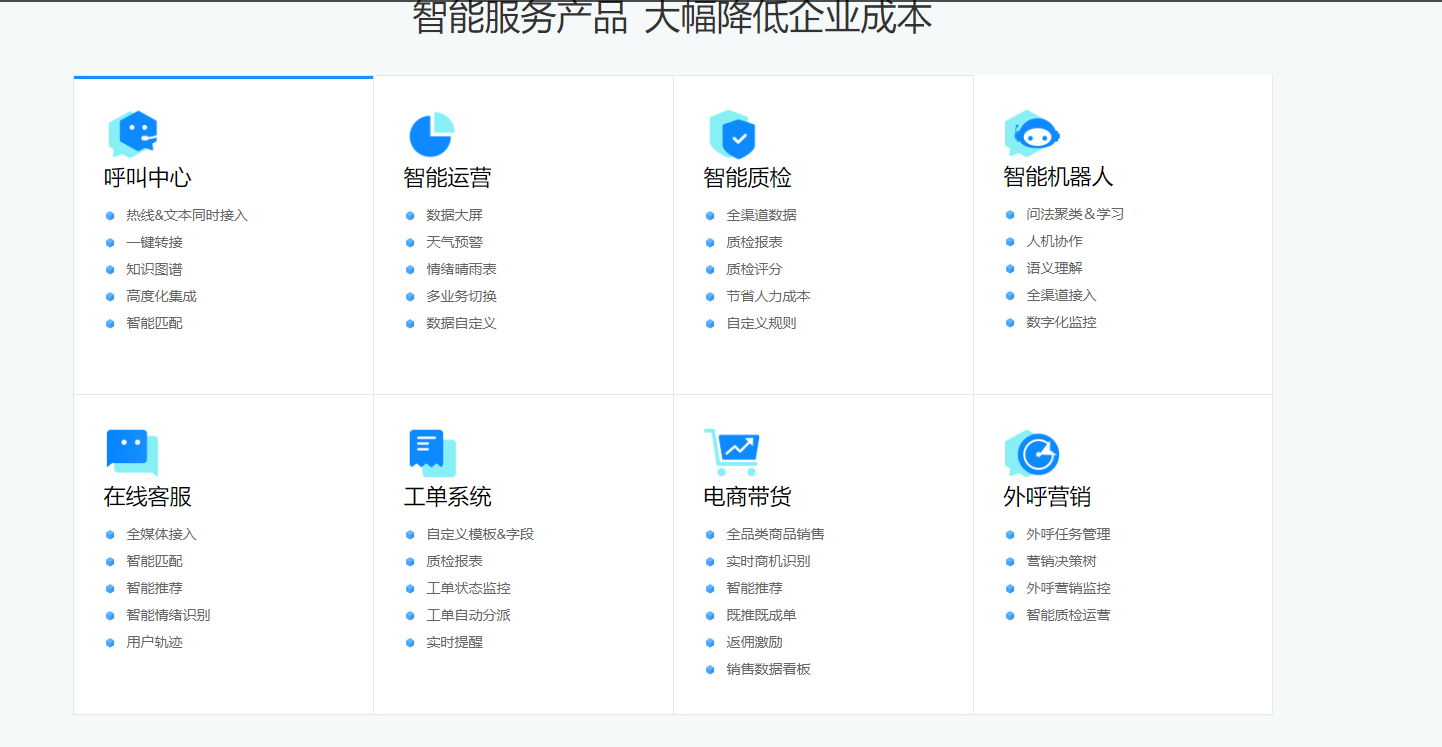The width and height of the screenshot is (1442, 747).
Task: Select 自定义模板&字段 under 工单系统
Action: point(480,534)
